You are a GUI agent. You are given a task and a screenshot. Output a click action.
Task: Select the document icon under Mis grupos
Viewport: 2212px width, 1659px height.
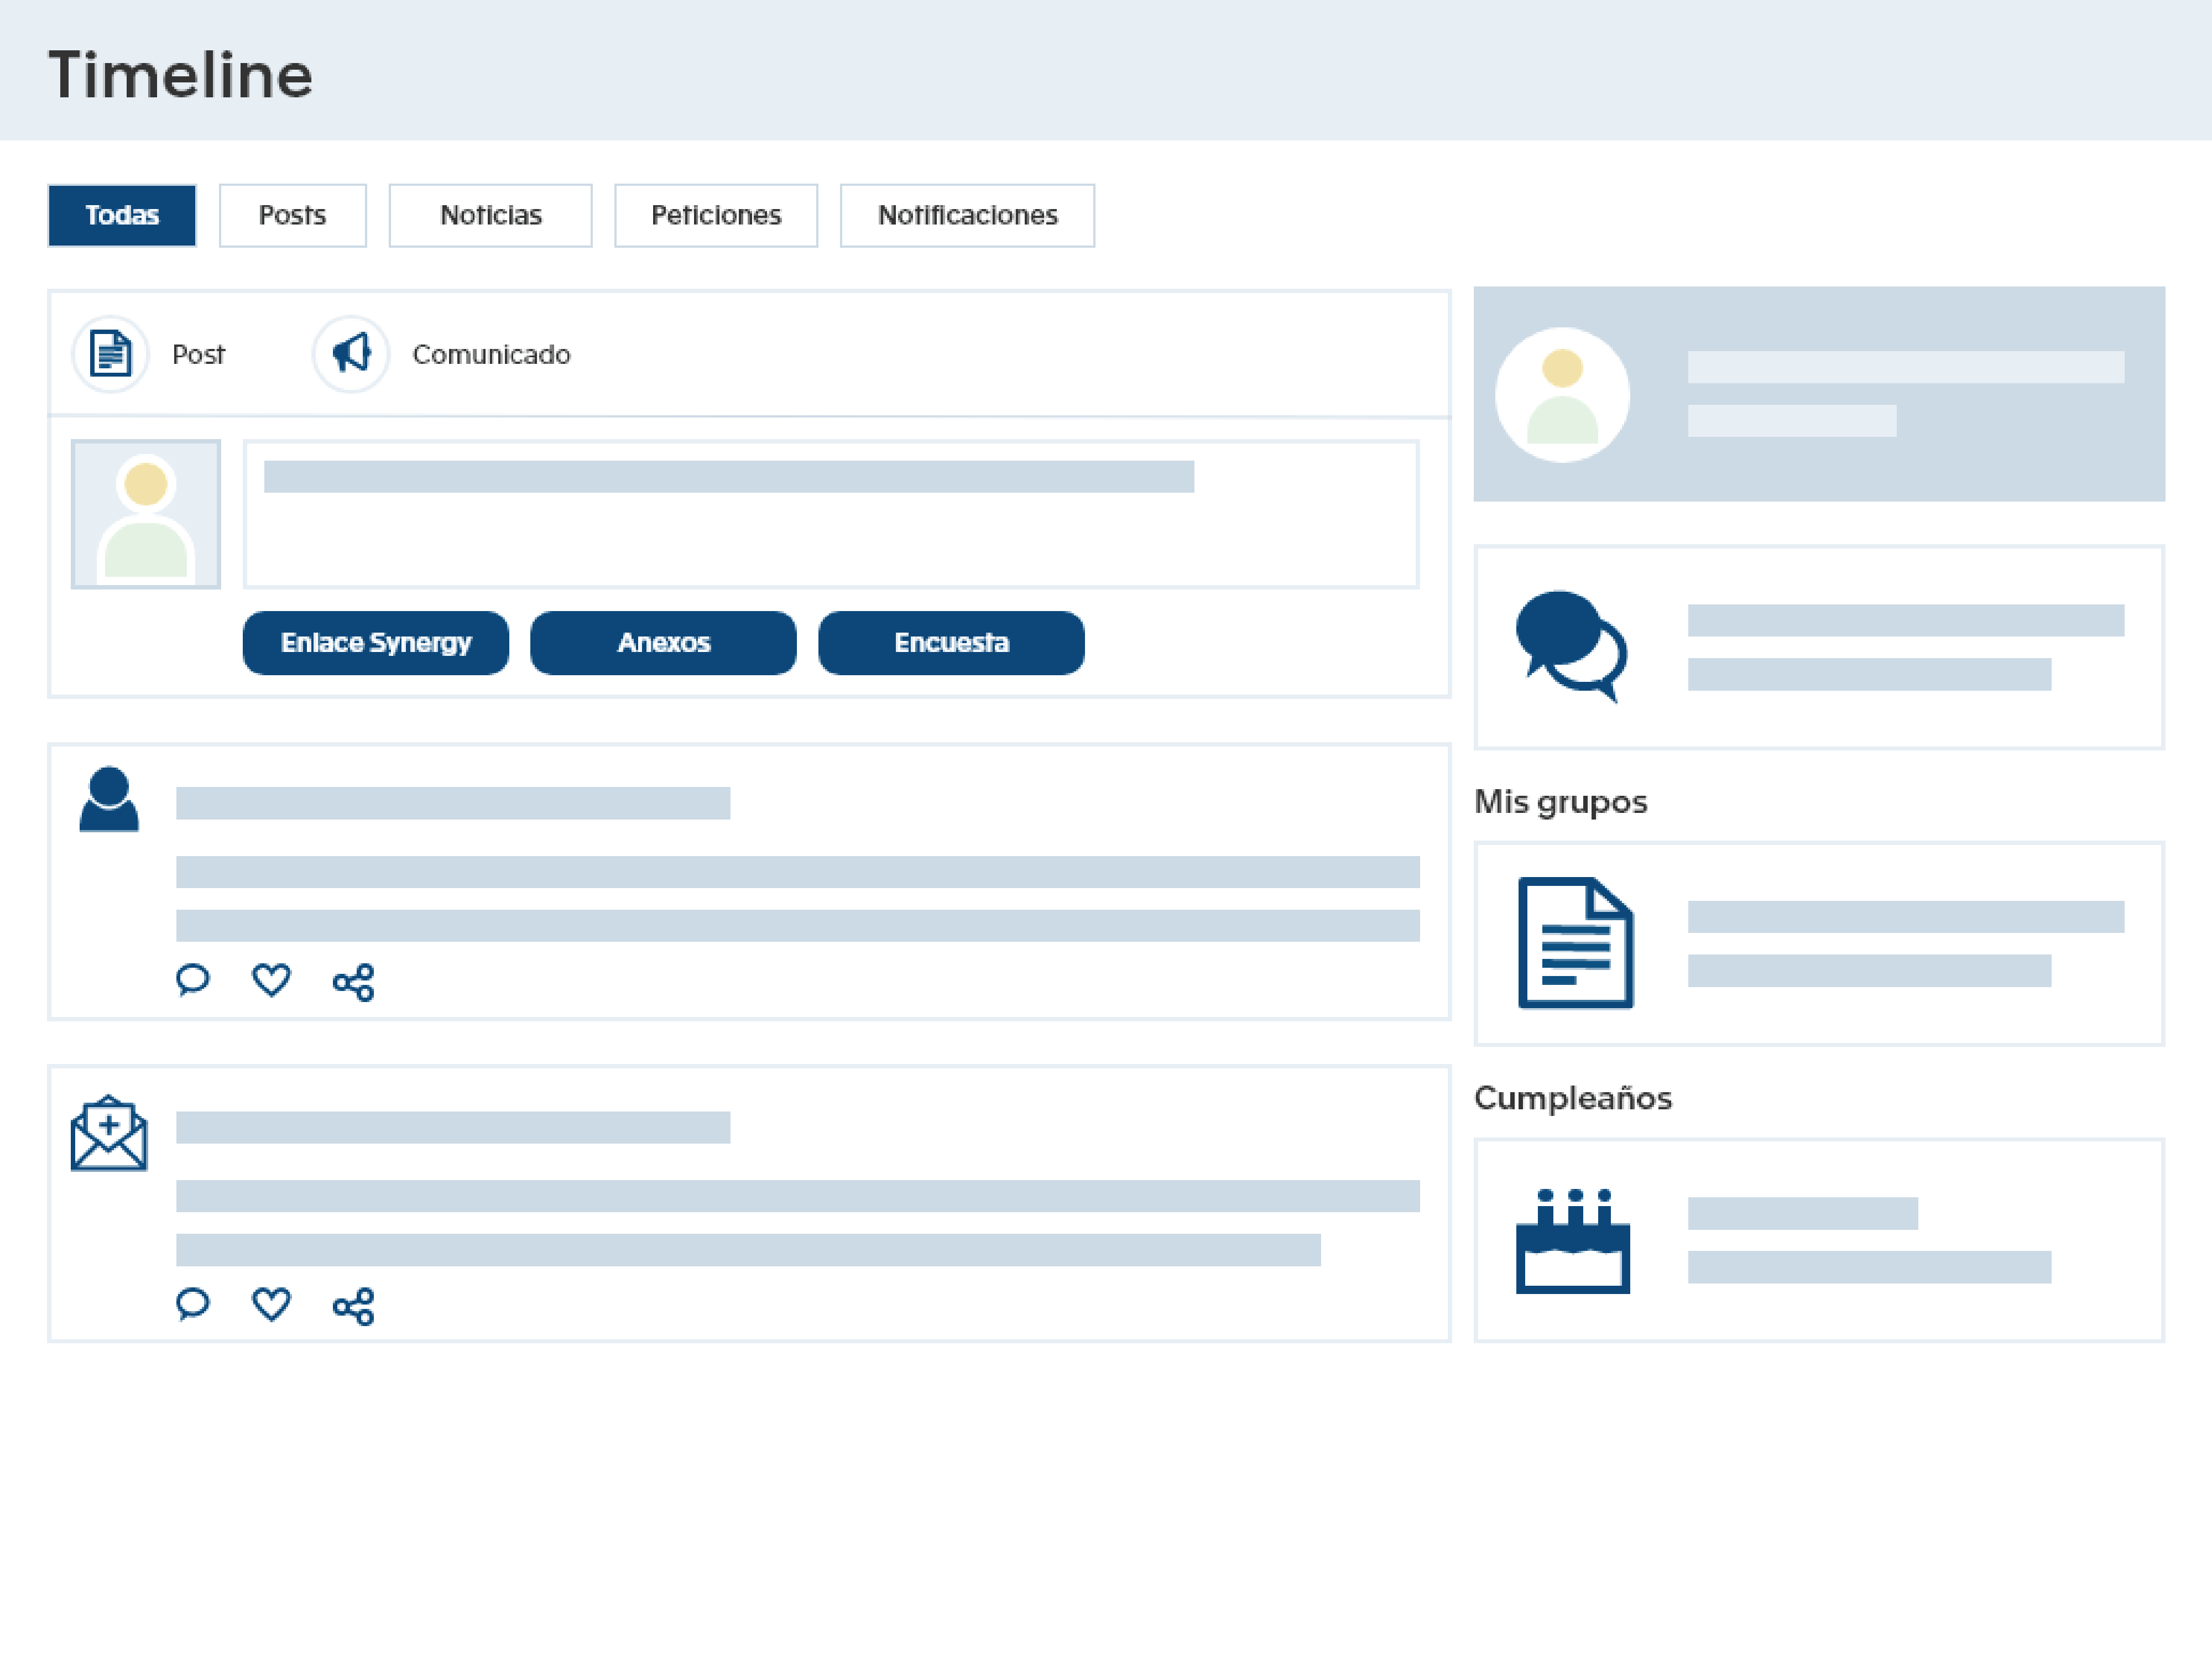click(1574, 941)
